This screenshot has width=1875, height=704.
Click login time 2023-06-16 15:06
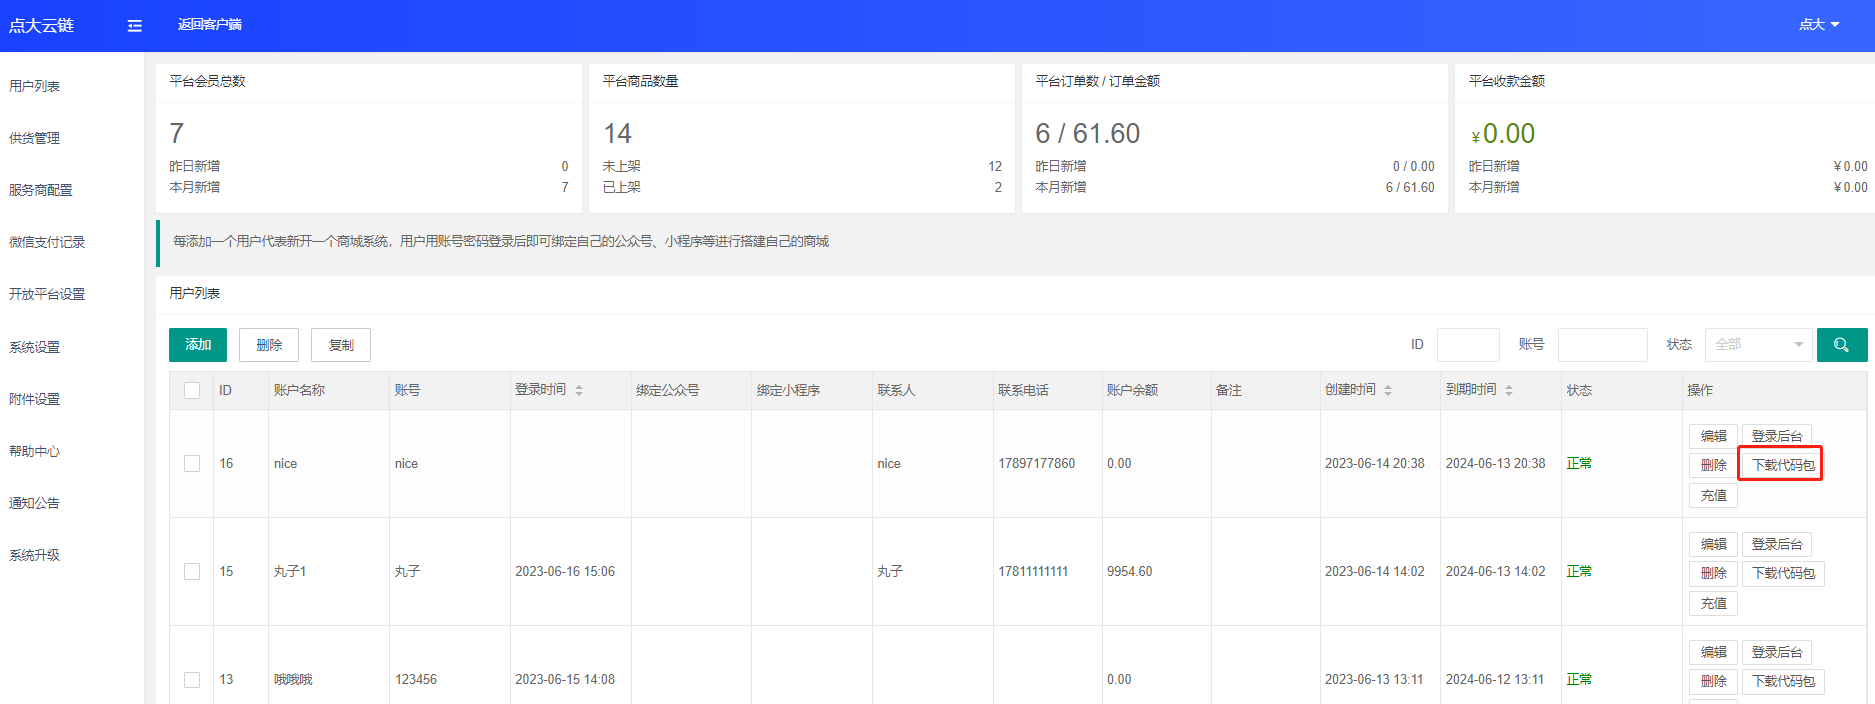point(565,571)
